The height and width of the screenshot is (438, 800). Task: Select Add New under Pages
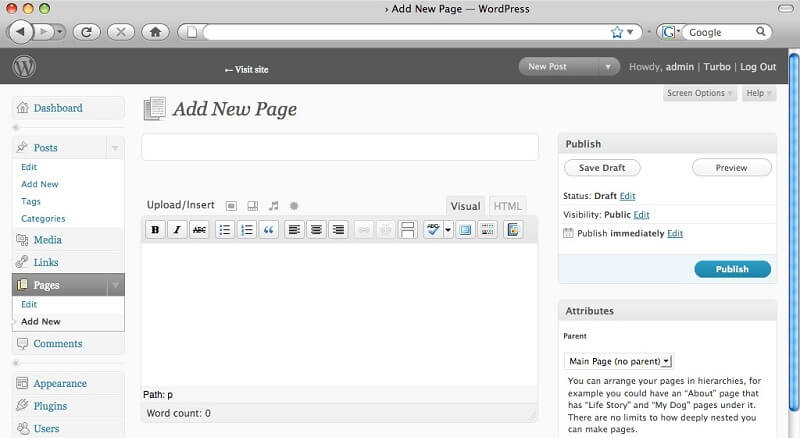(41, 322)
